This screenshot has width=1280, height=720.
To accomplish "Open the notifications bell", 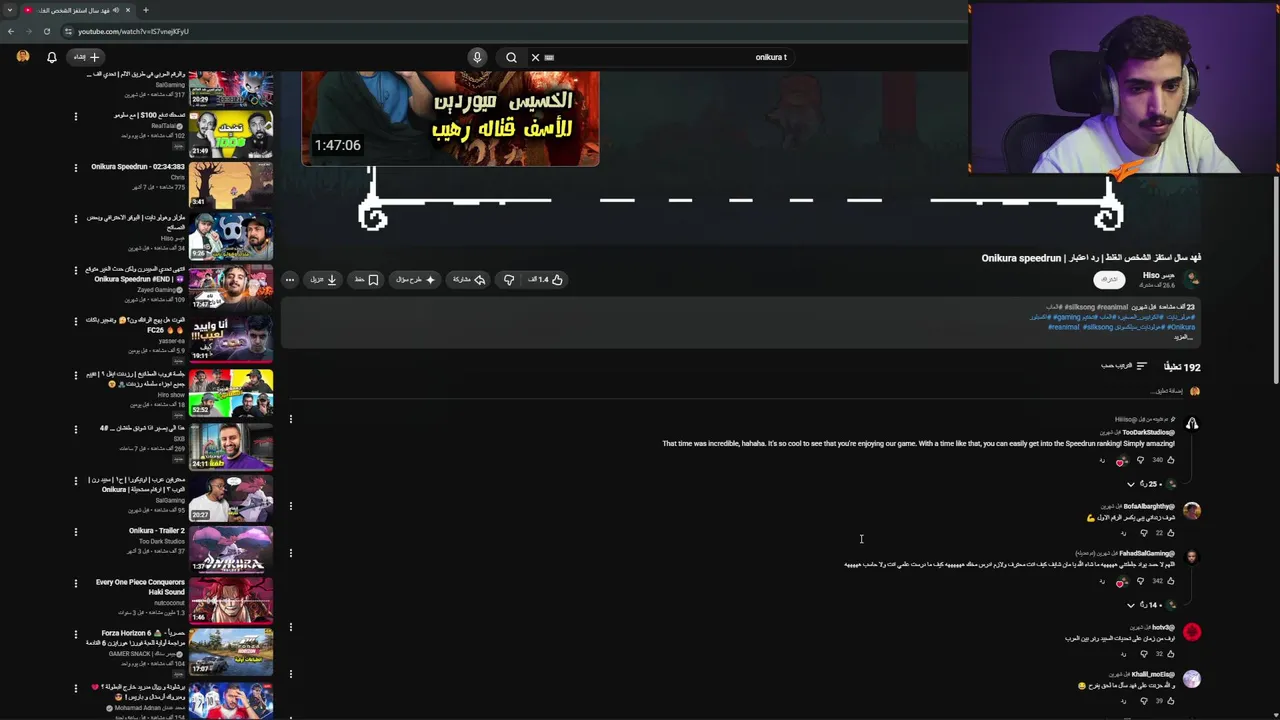I will coord(52,57).
